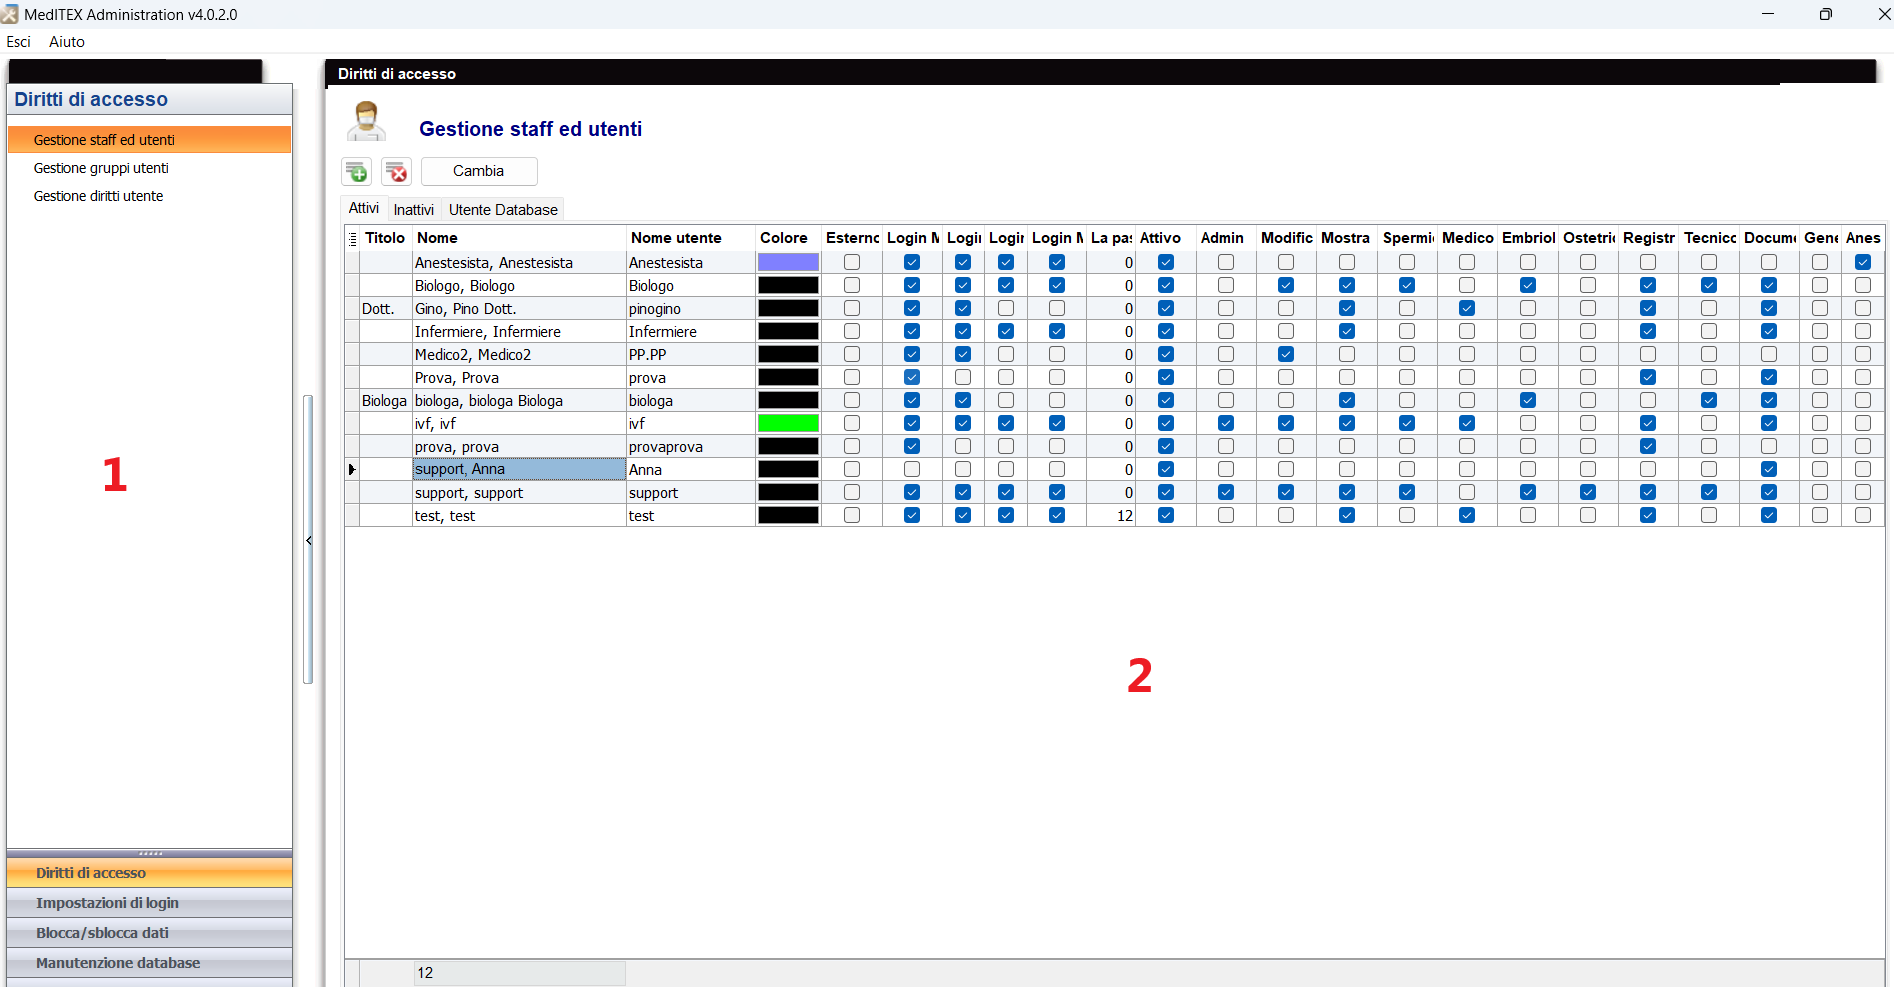Click the Colore column header
The width and height of the screenshot is (1894, 987).
tap(788, 238)
